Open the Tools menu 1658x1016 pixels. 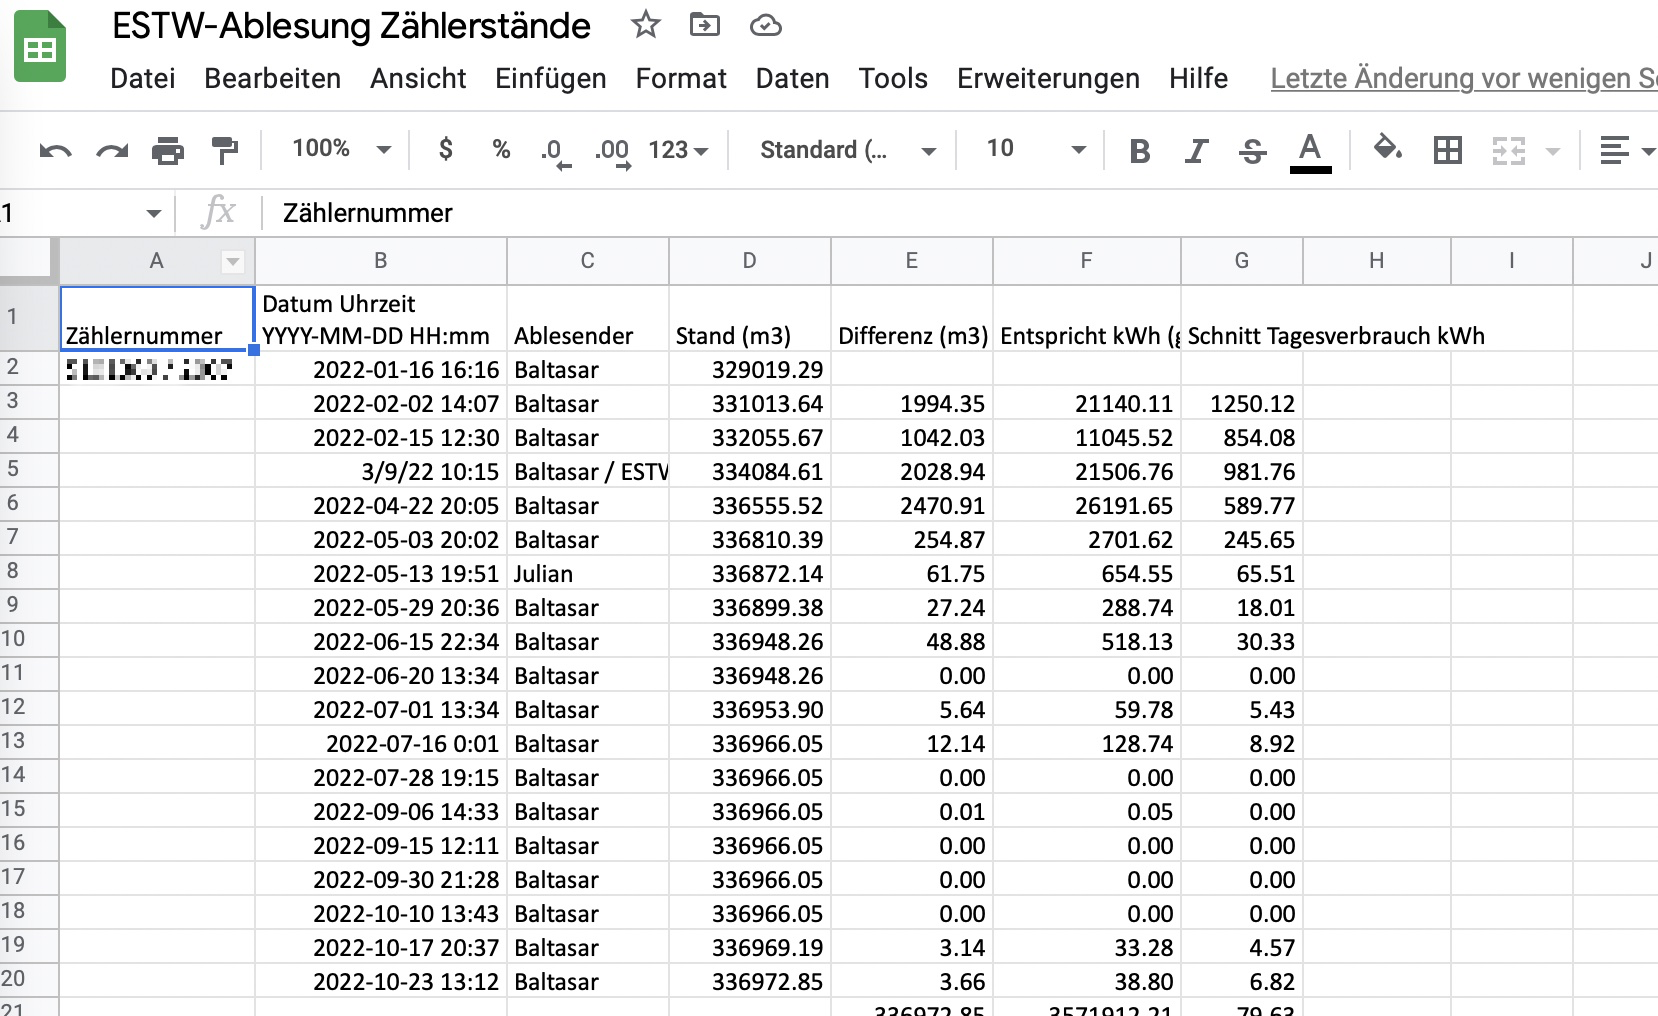(893, 78)
